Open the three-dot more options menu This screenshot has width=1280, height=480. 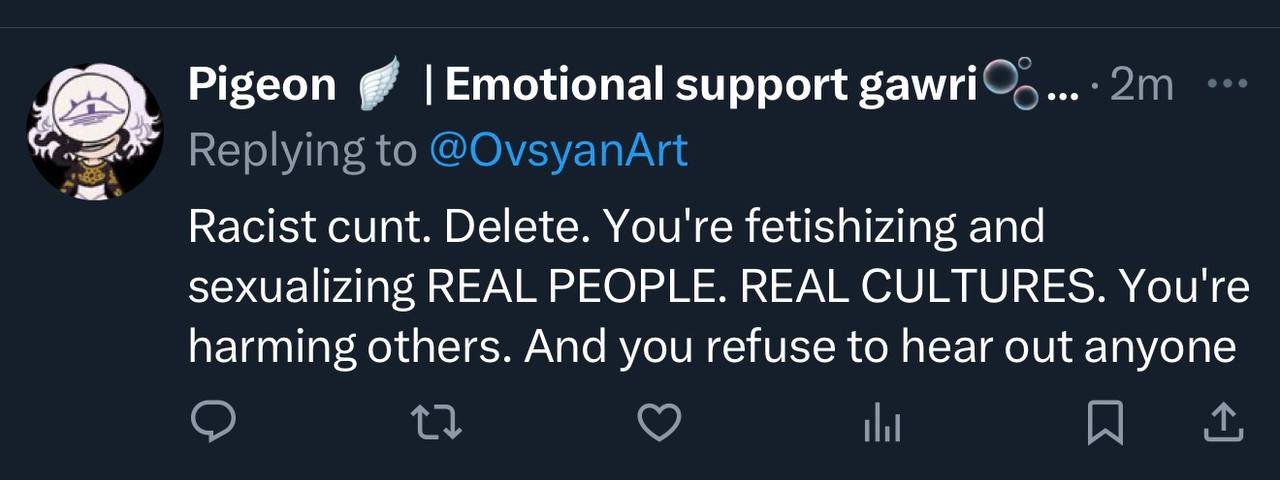(x=1227, y=84)
